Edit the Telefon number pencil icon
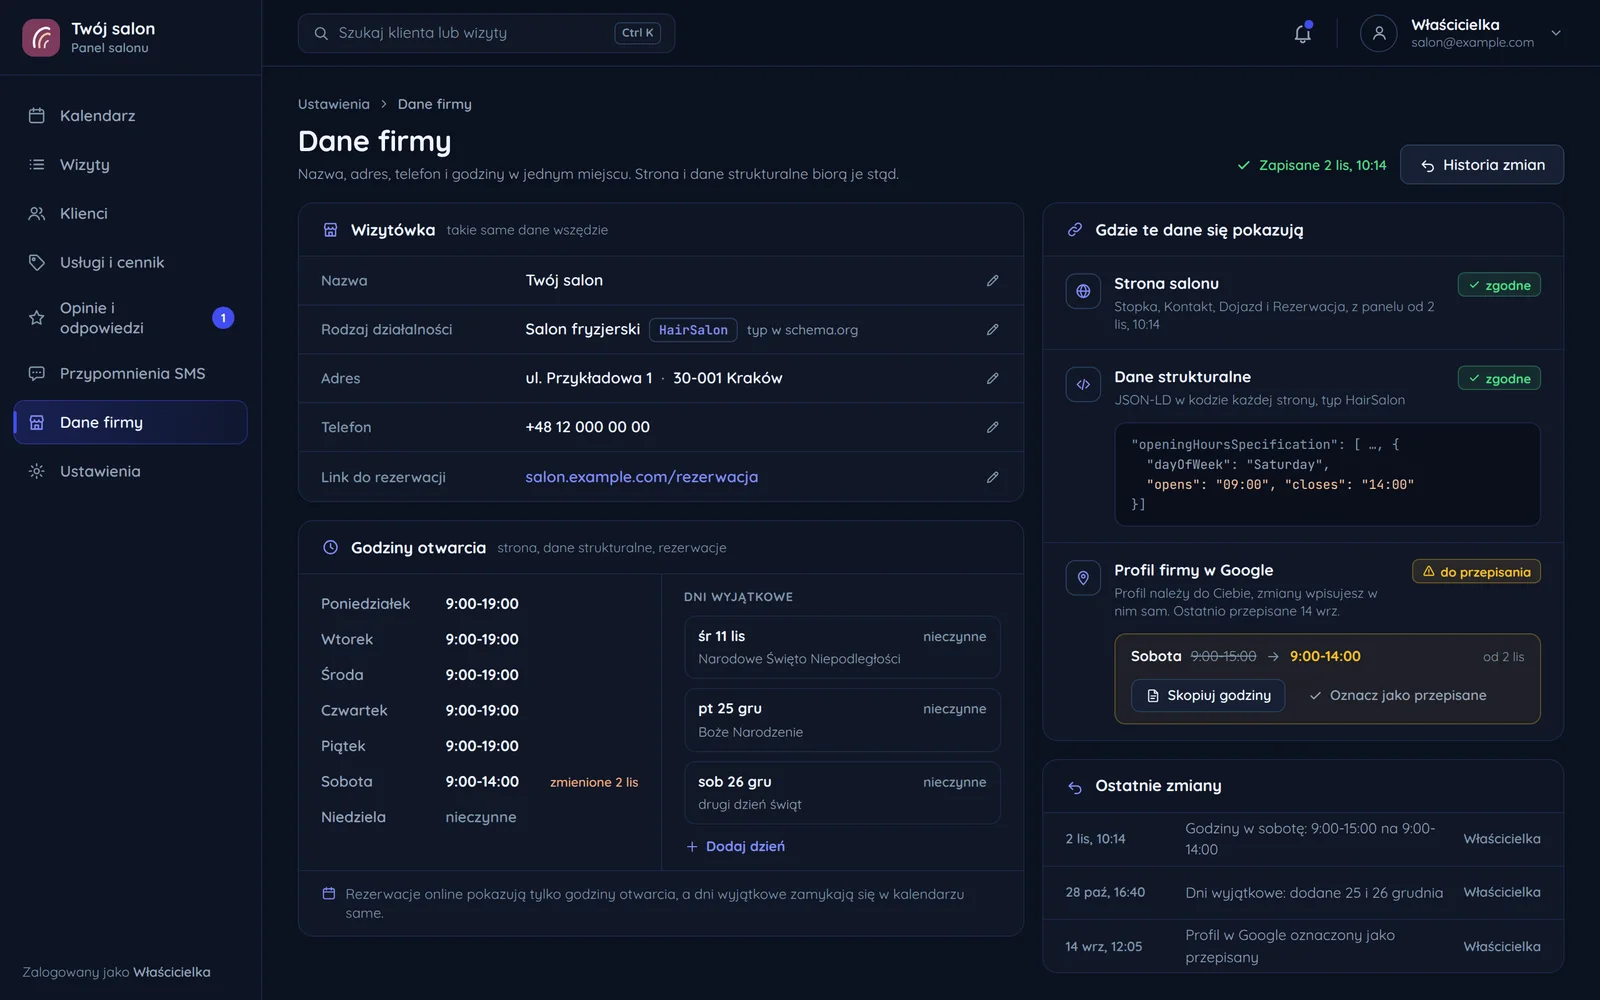 [992, 427]
